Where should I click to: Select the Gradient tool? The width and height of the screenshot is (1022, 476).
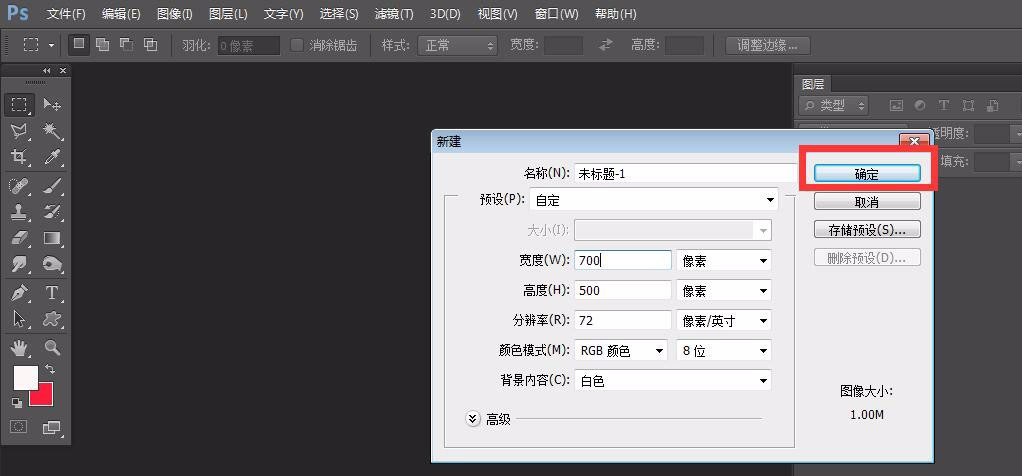tap(51, 238)
